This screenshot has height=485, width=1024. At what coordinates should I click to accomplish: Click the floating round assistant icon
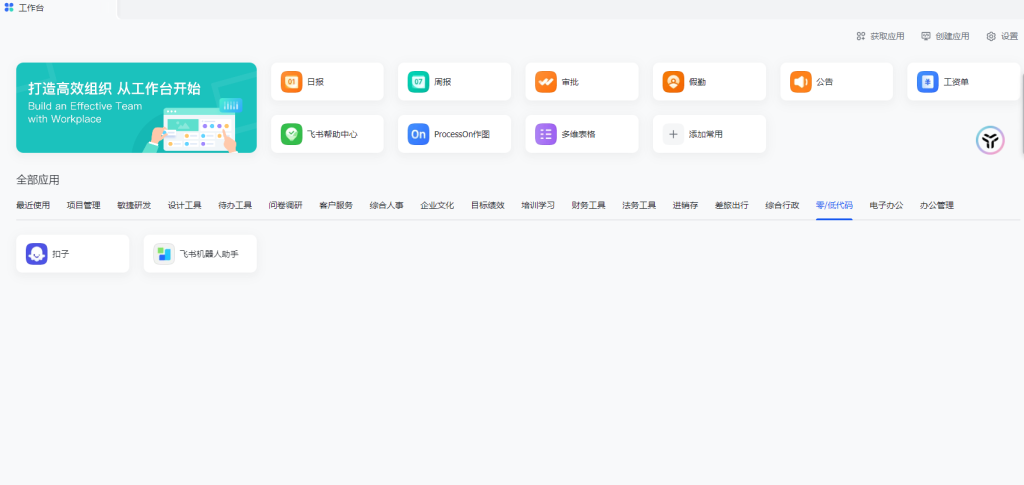coord(990,140)
